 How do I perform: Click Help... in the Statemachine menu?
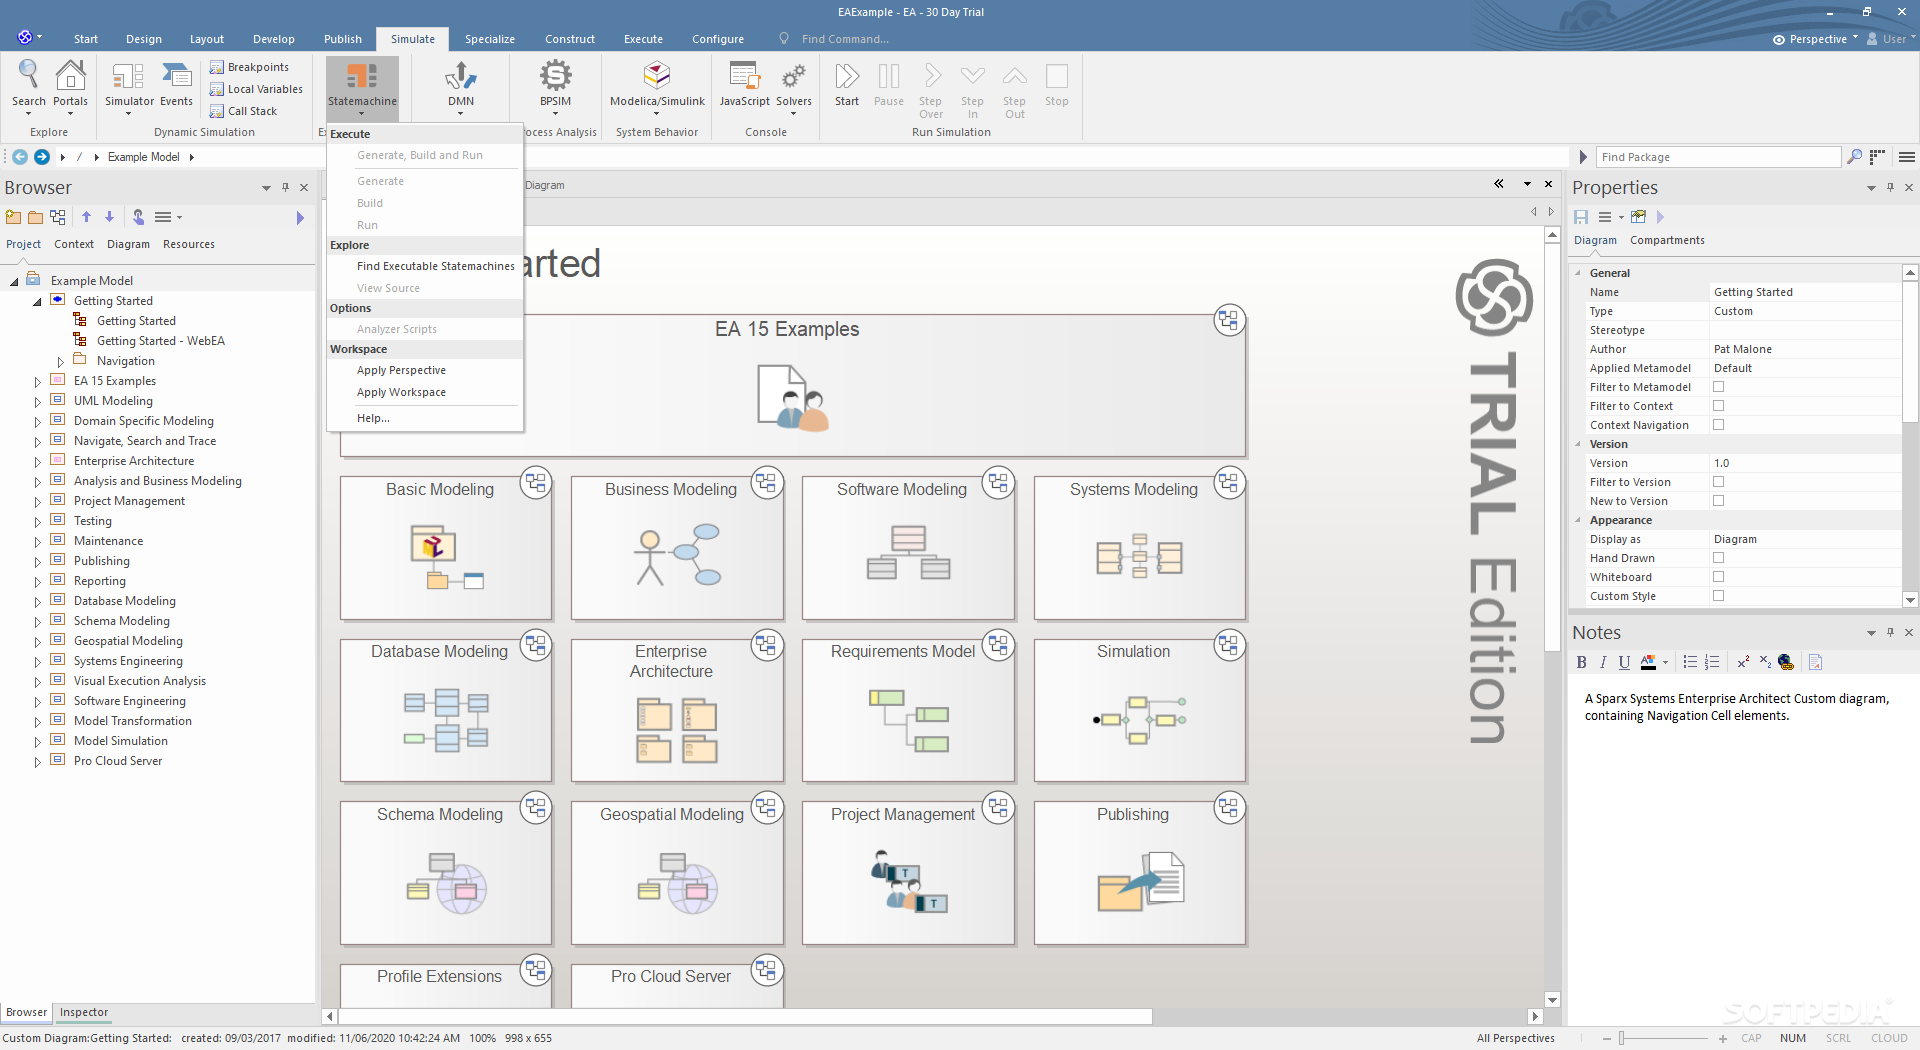[373, 418]
